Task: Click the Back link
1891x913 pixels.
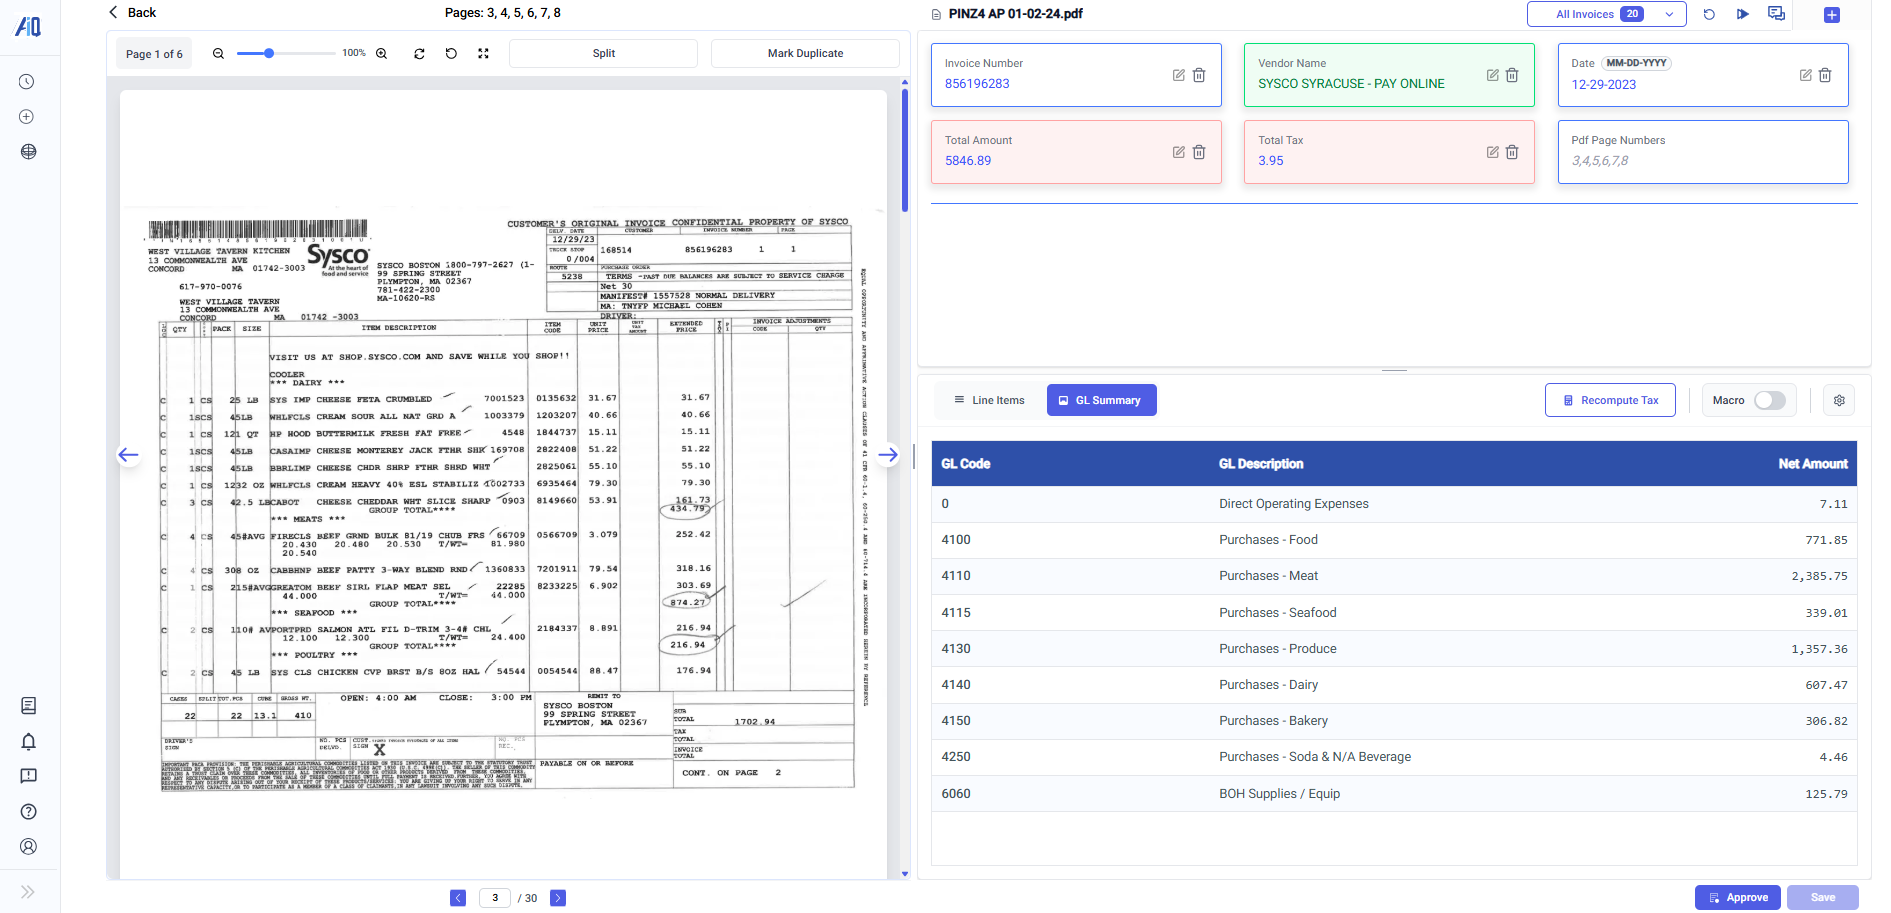Action: [132, 13]
